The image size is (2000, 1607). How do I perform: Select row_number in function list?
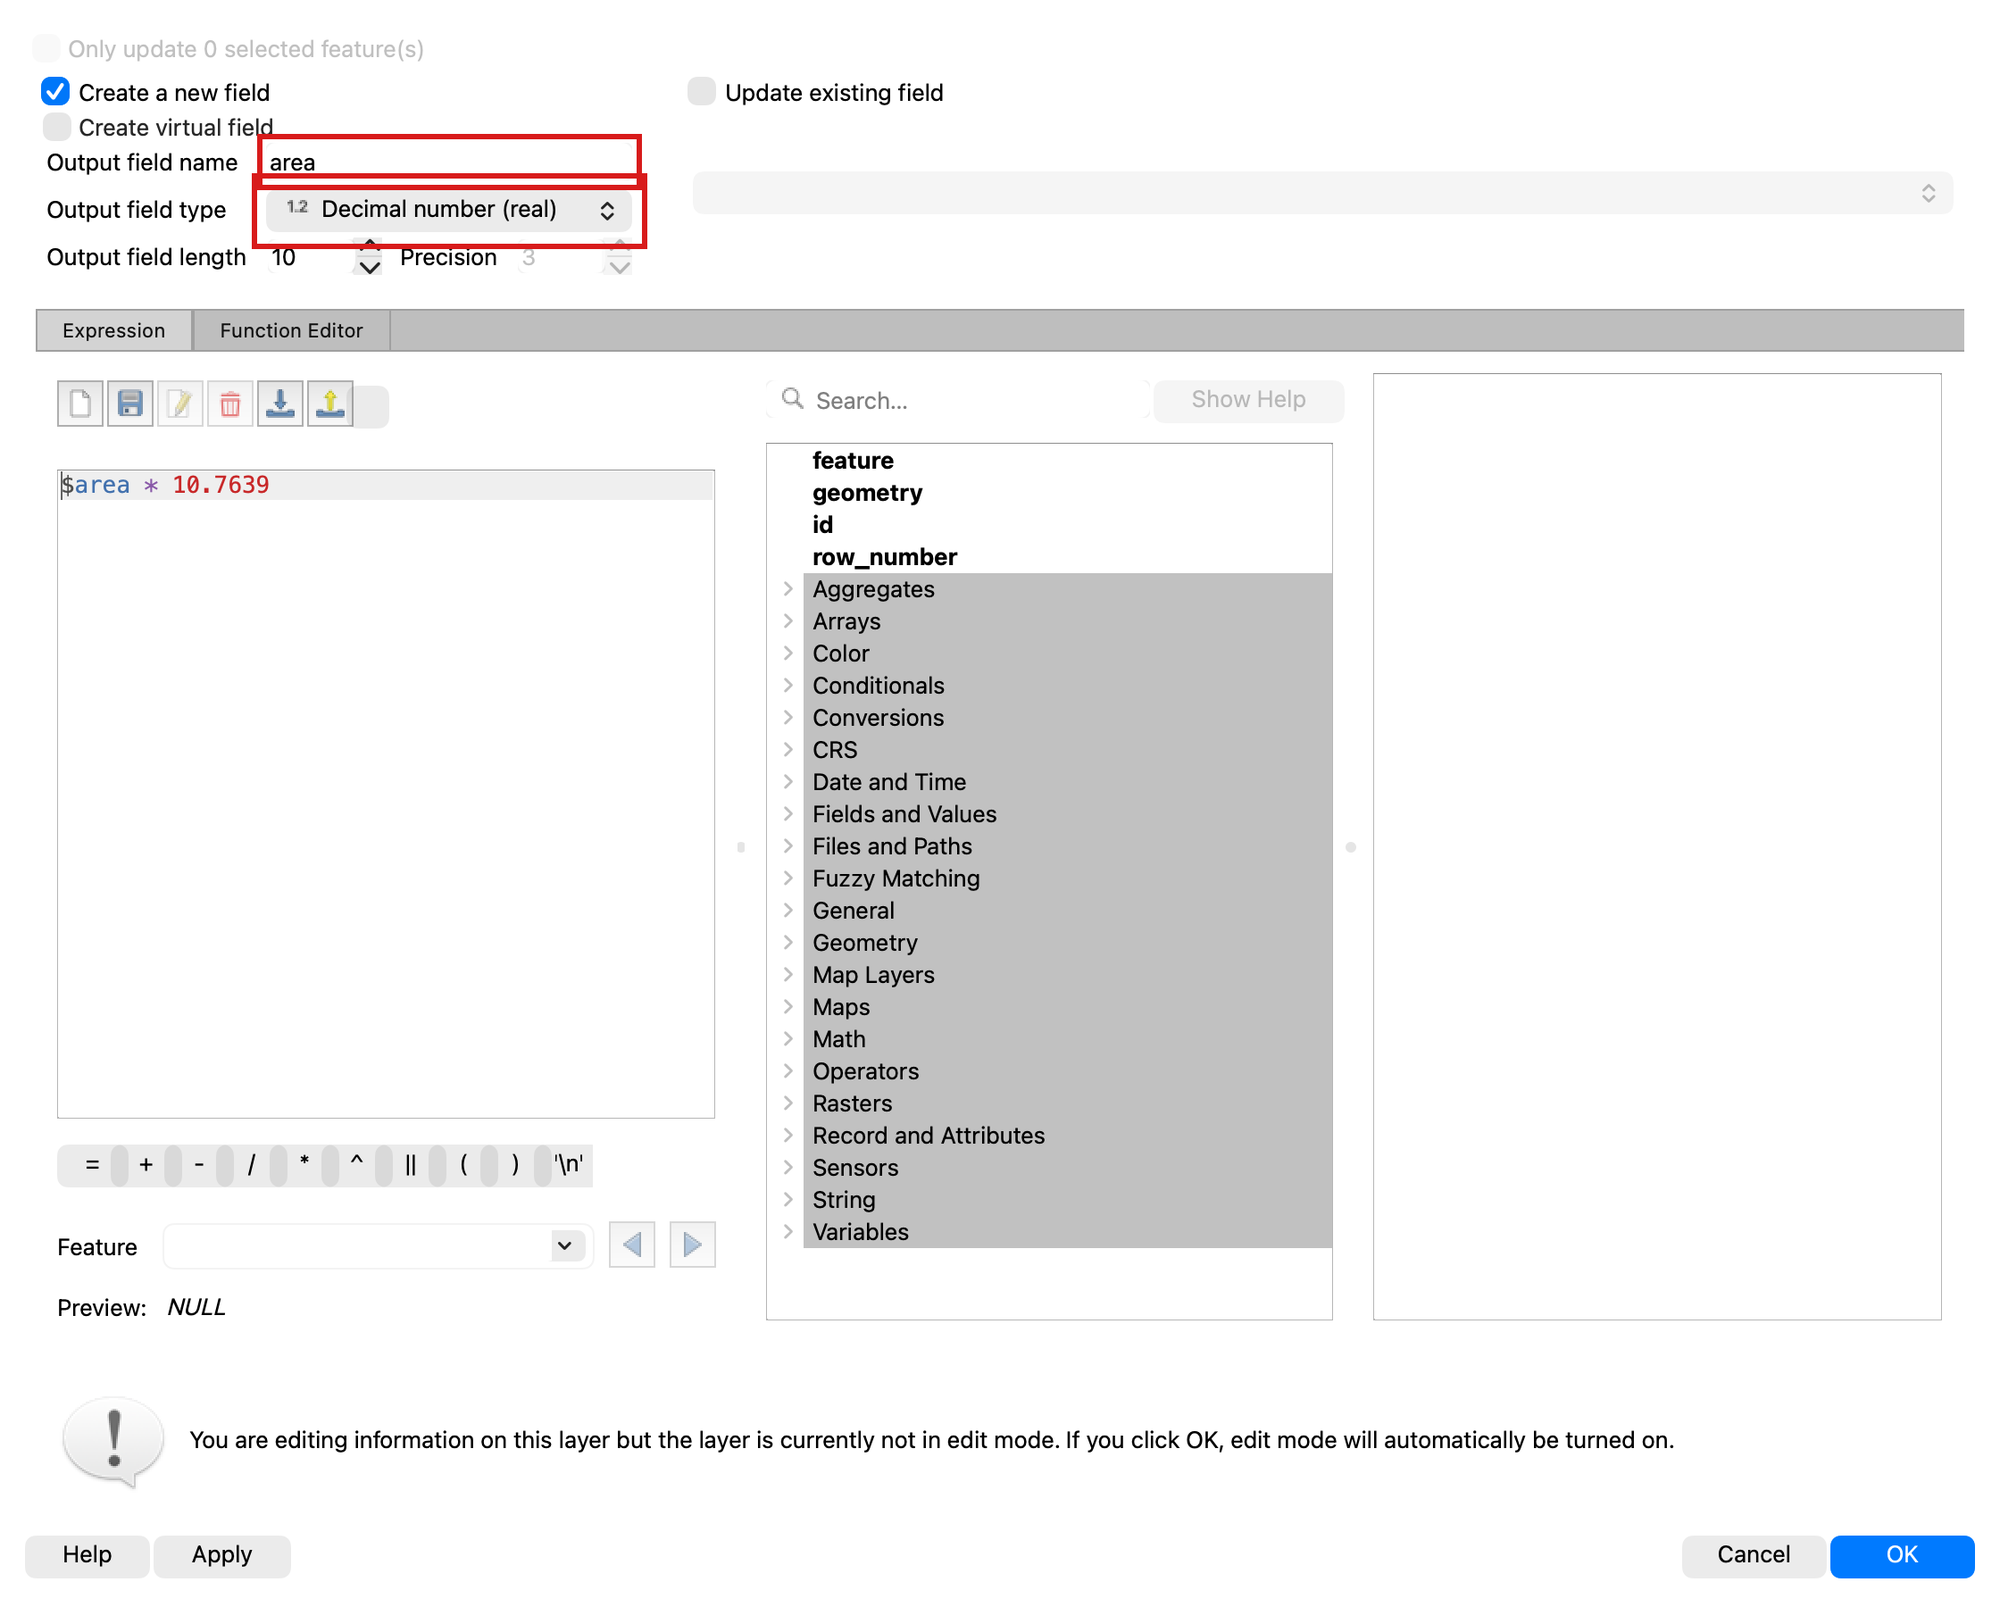tap(884, 557)
